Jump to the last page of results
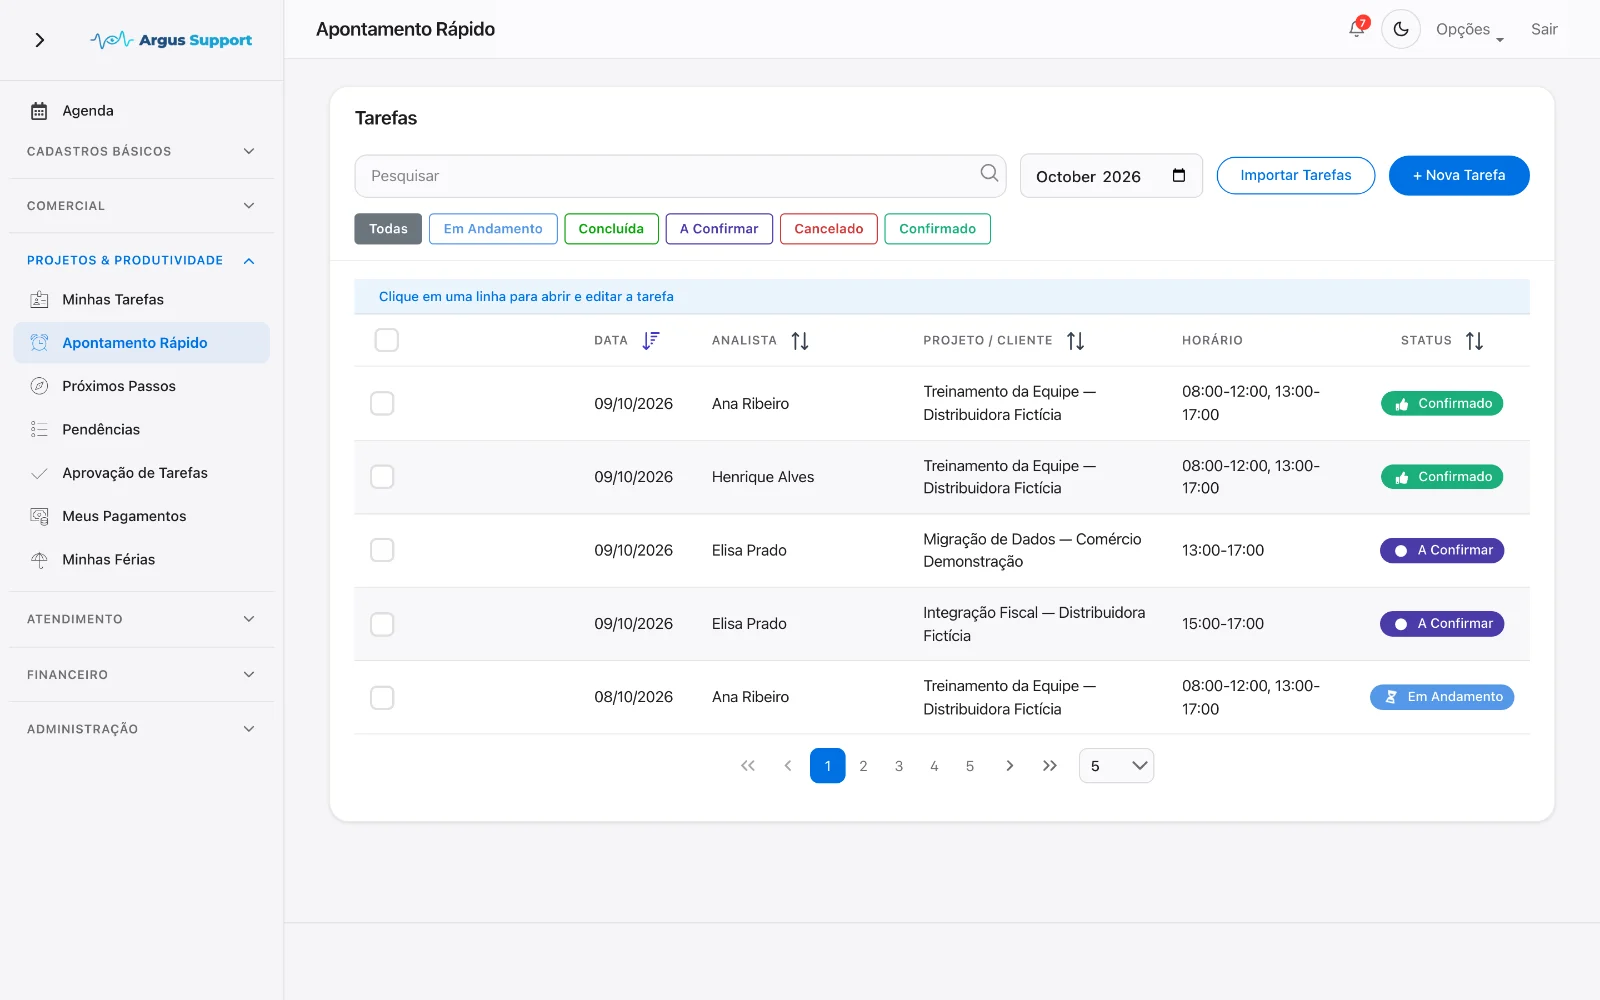 click(x=1050, y=766)
